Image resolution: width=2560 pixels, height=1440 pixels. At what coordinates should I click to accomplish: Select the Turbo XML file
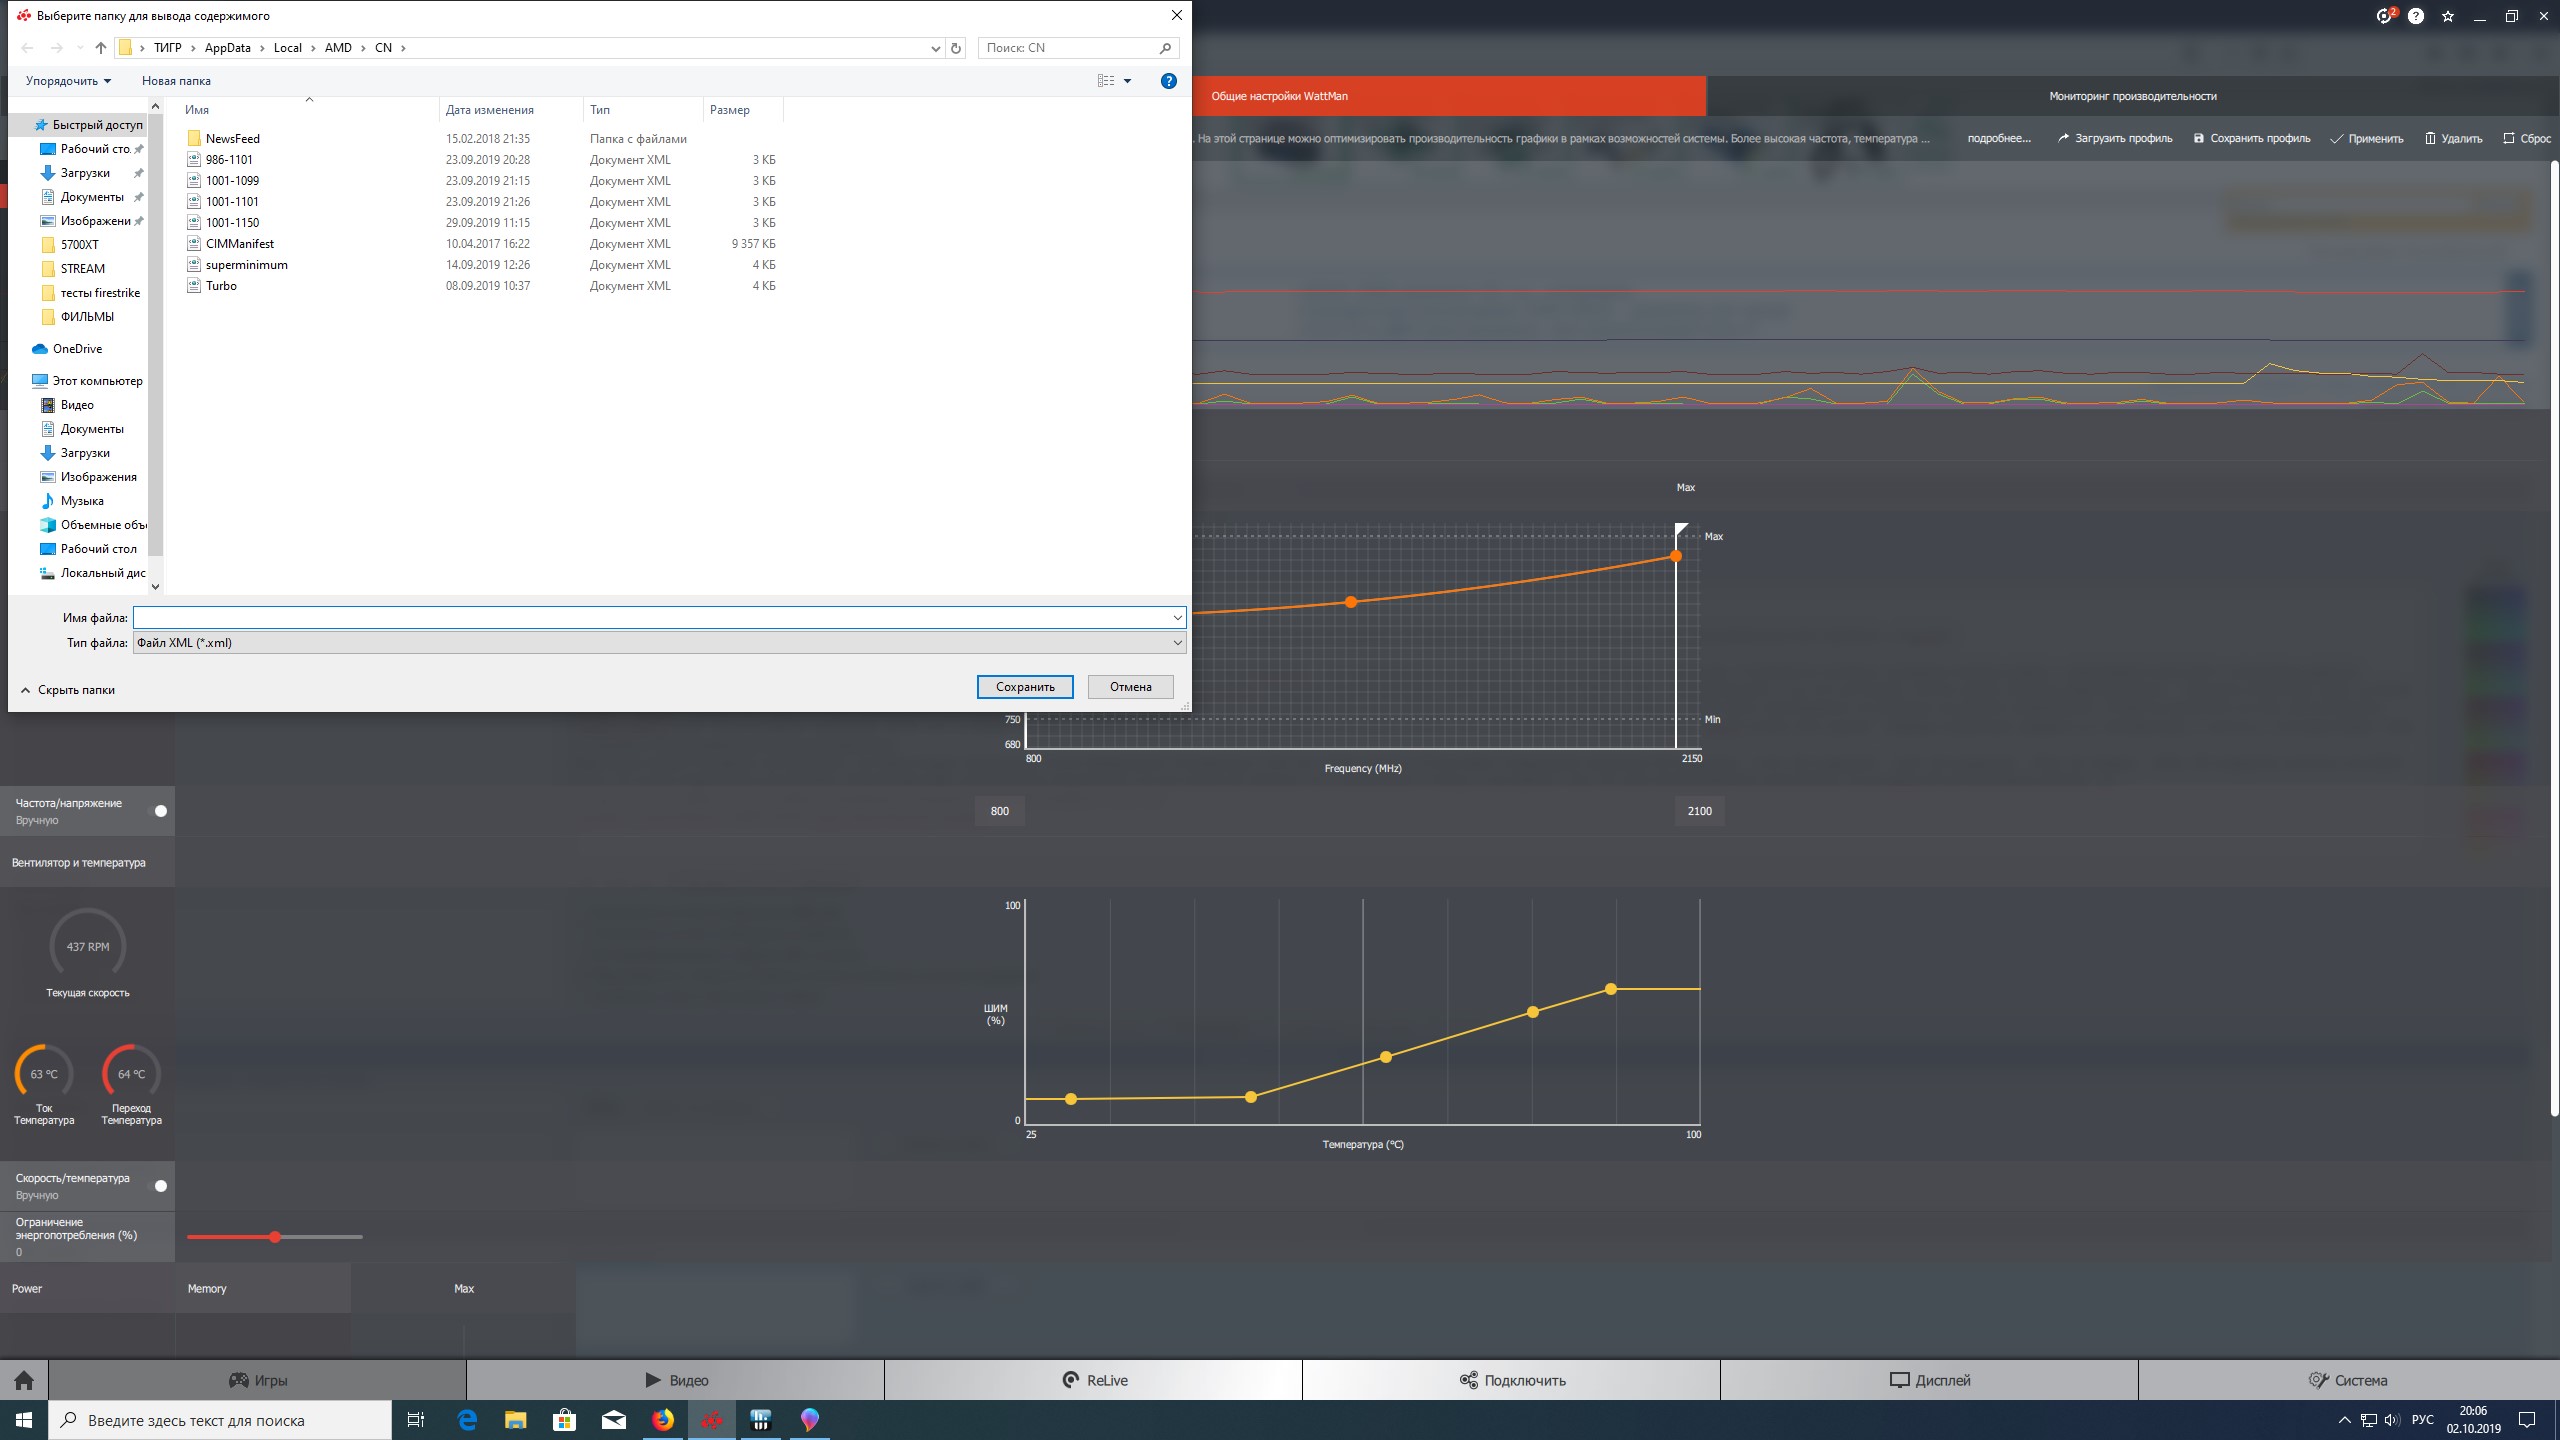(x=221, y=286)
